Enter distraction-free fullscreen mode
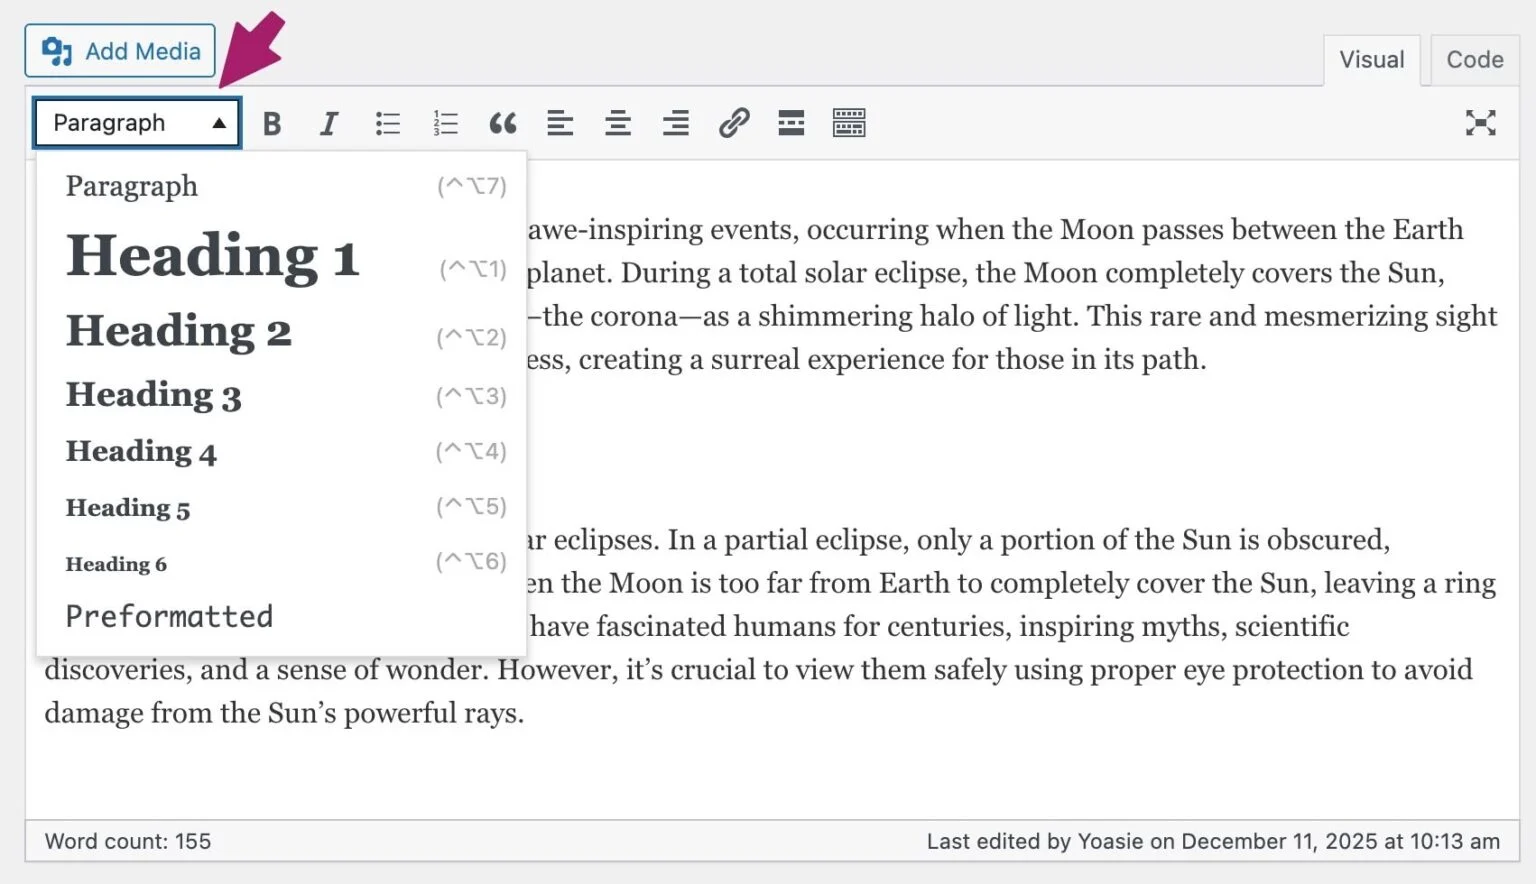The width and height of the screenshot is (1536, 884). (1481, 122)
